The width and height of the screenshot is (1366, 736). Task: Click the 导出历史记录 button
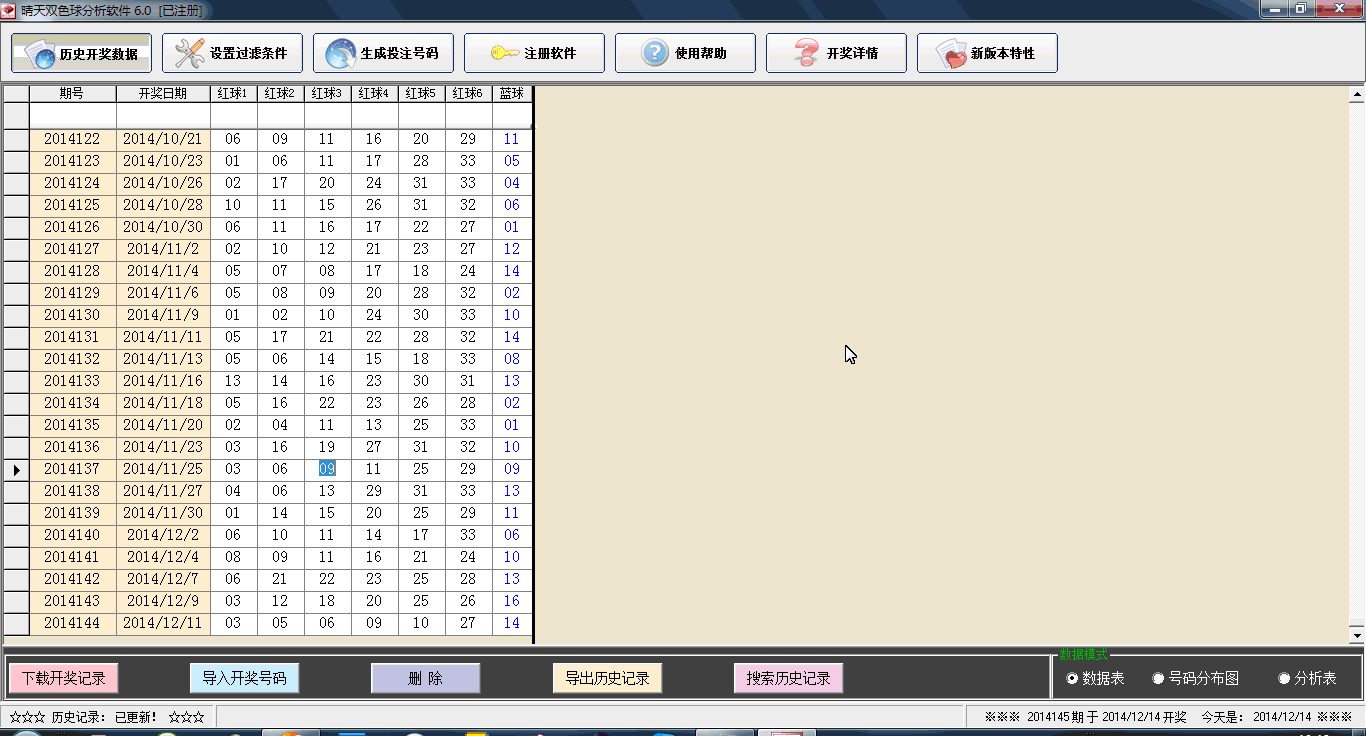pyautogui.click(x=607, y=678)
